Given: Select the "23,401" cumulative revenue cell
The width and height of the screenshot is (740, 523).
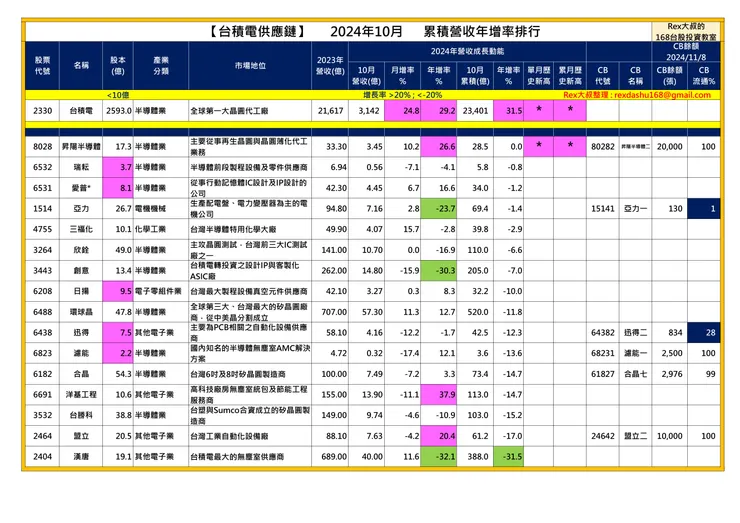Looking at the screenshot, I should click(475, 111).
